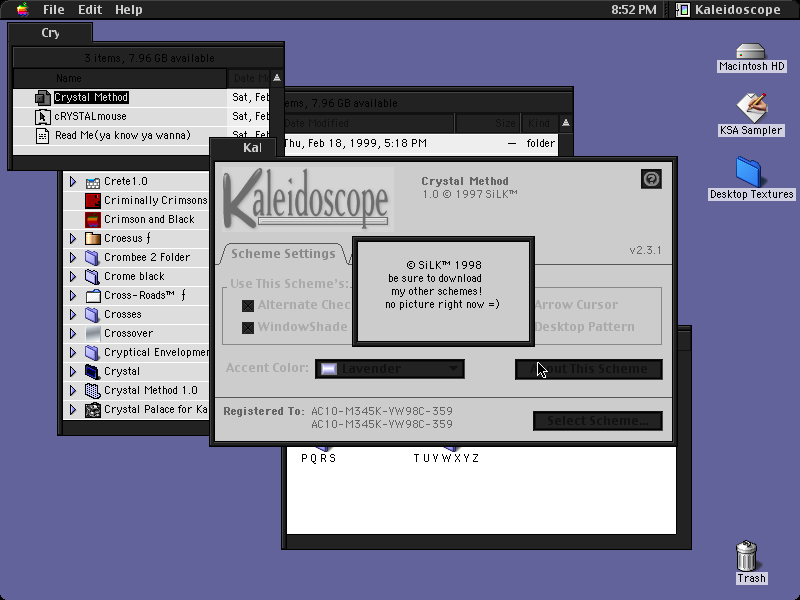Select the Criminally Crimsons row text
The width and height of the screenshot is (800, 600).
coord(156,201)
